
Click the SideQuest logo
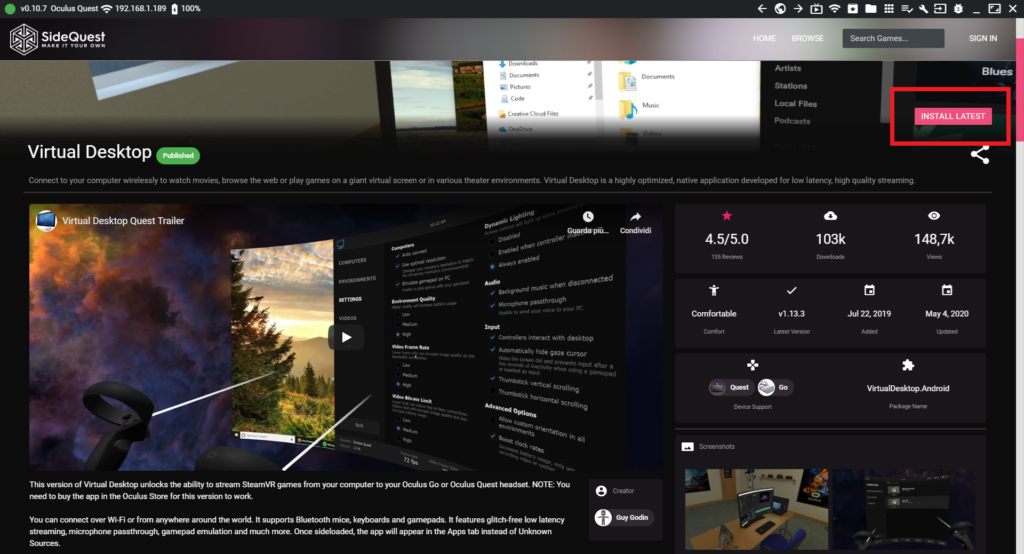(x=58, y=39)
